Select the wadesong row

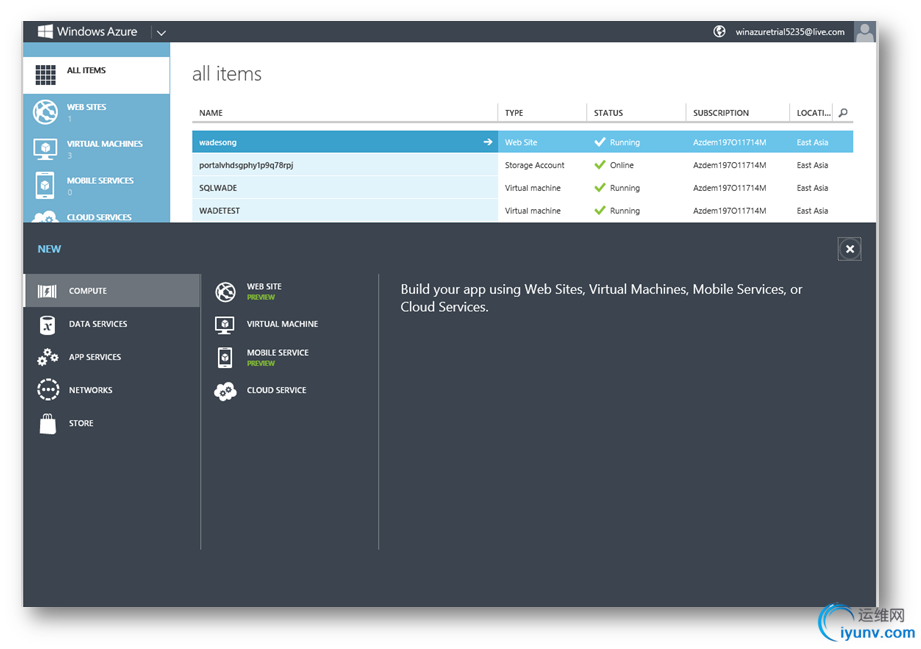coord(522,142)
